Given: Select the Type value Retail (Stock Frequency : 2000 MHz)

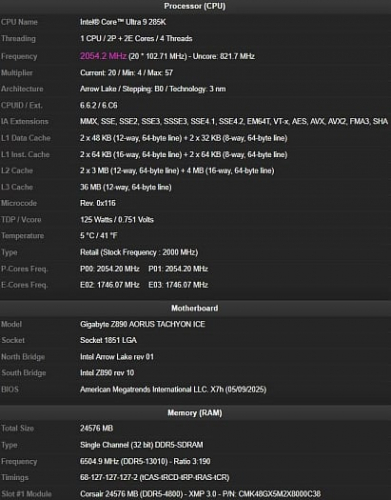Looking at the screenshot, I should click(139, 253).
